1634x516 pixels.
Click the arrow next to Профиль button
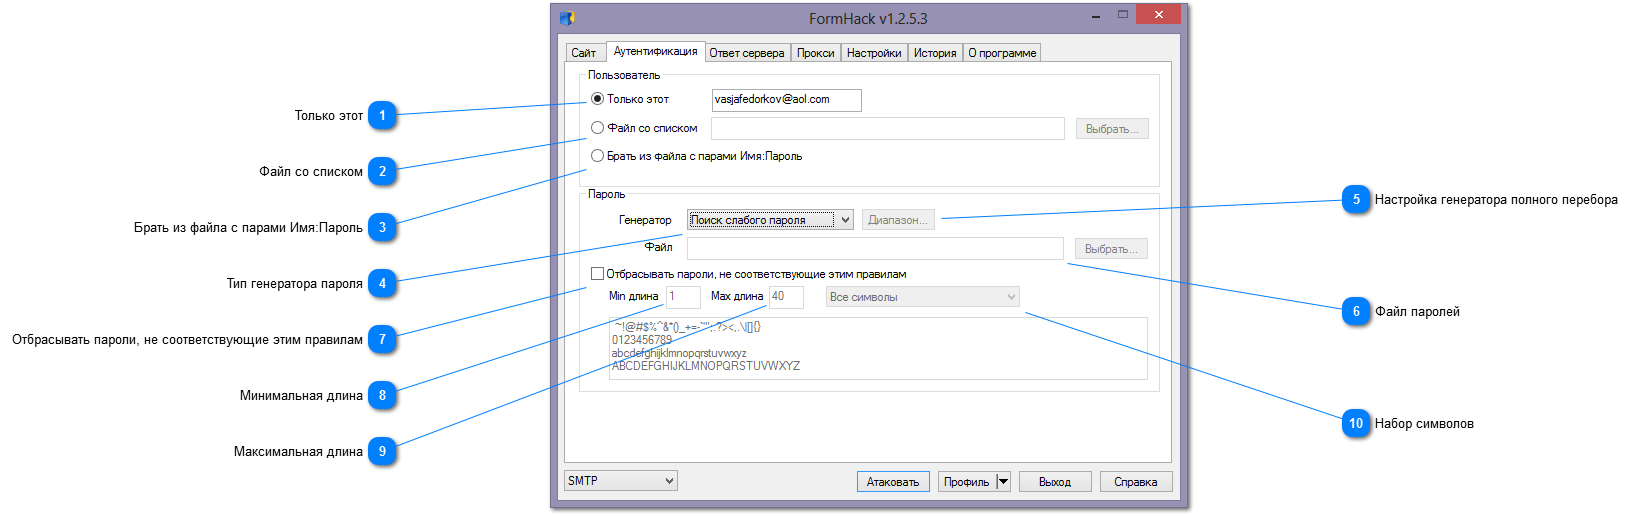coord(1003,482)
